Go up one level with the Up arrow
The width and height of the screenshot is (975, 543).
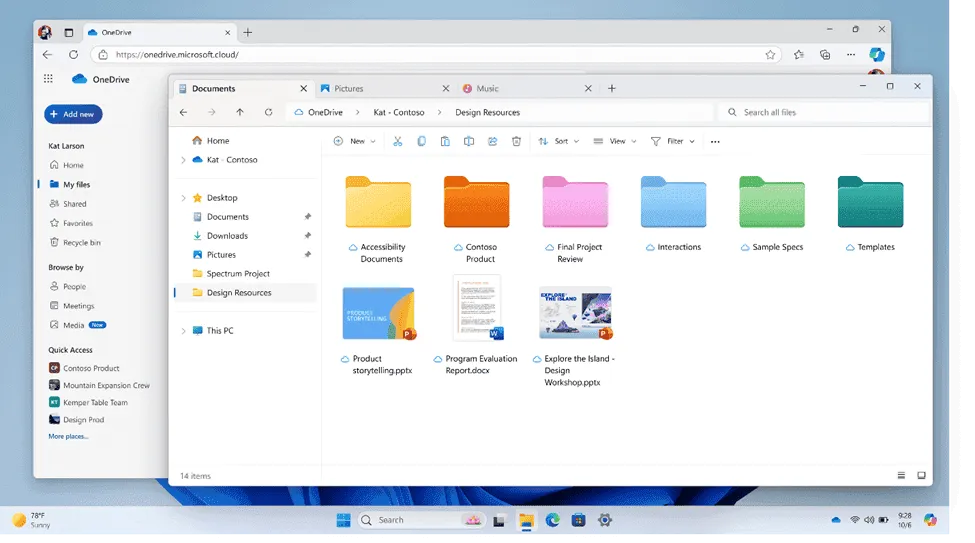pos(239,113)
